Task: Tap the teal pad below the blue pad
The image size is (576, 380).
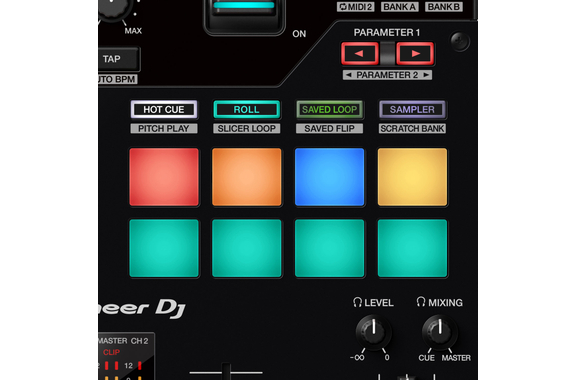Action: pyautogui.click(x=330, y=248)
